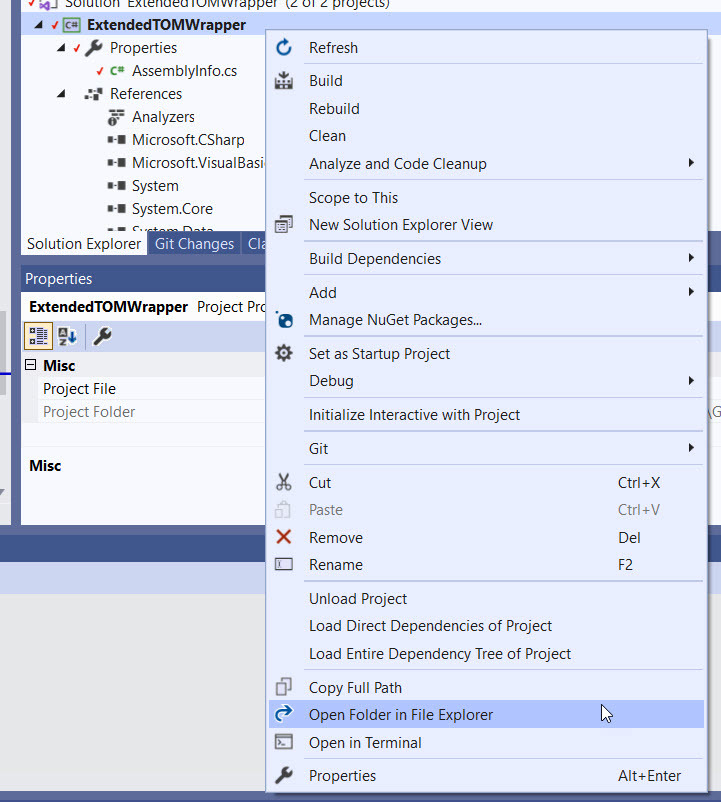Click the red Remove X icon
Viewport: 721px width, 802px height.
click(284, 538)
